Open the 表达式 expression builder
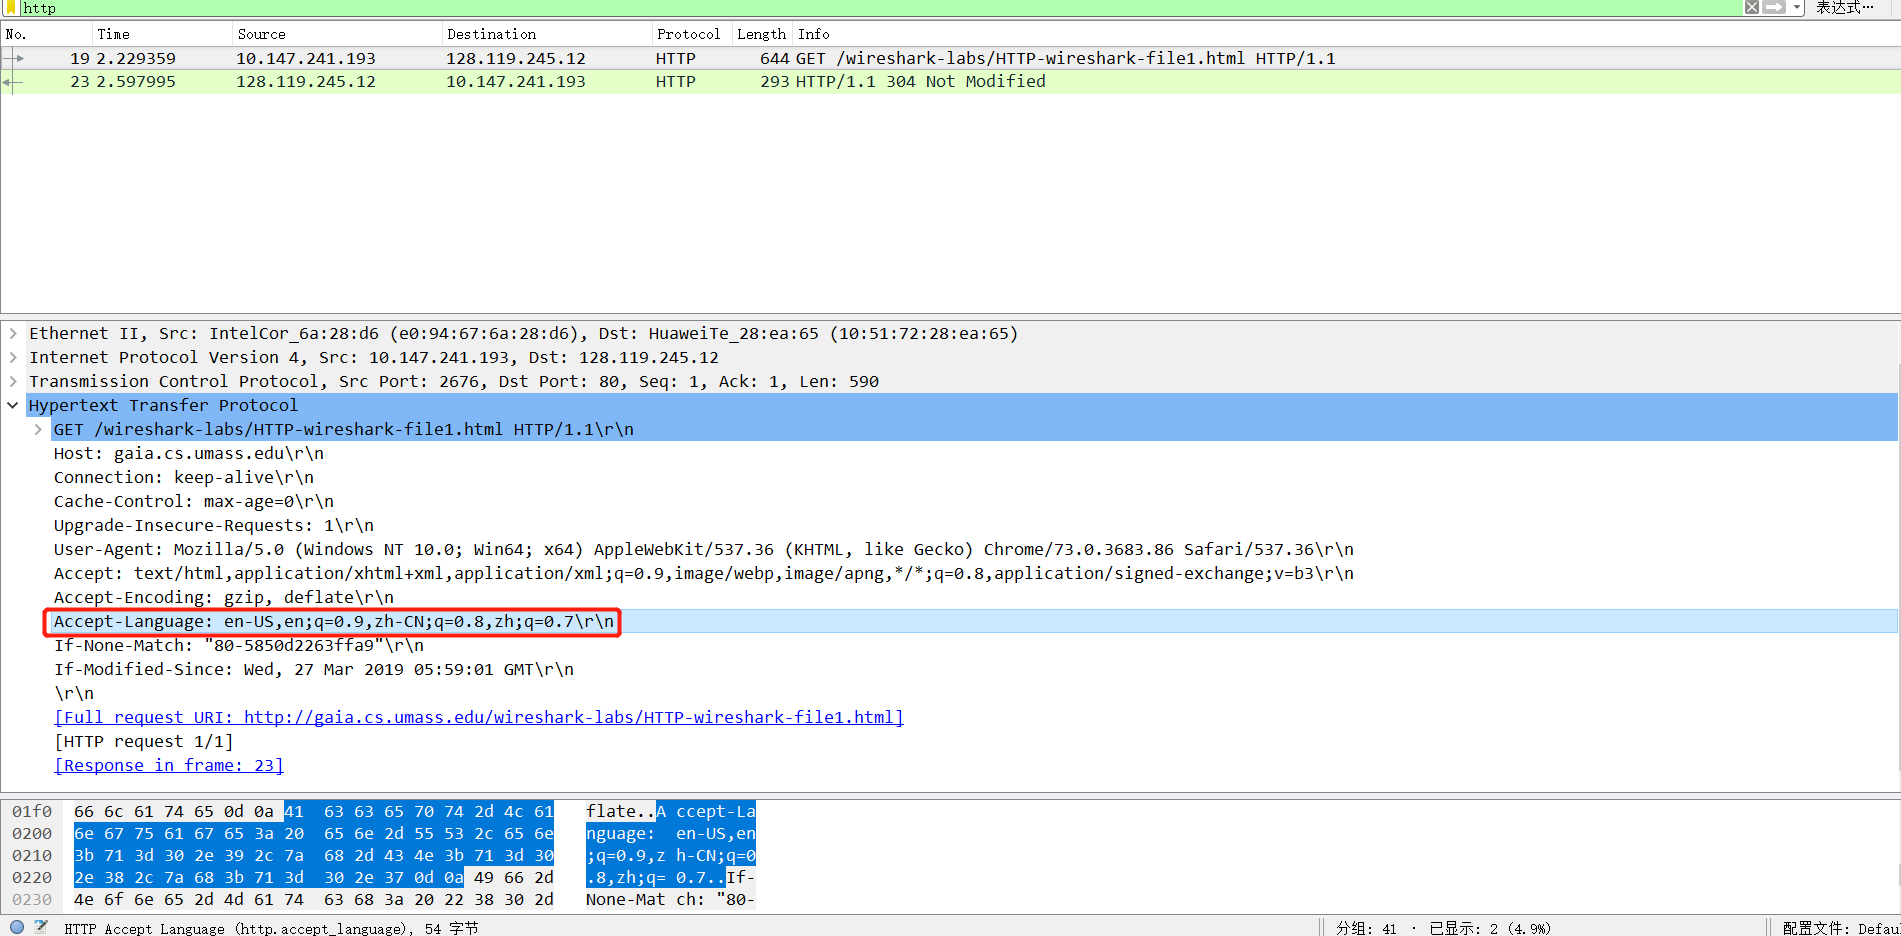Viewport: 1901px width, 936px height. click(1843, 7)
